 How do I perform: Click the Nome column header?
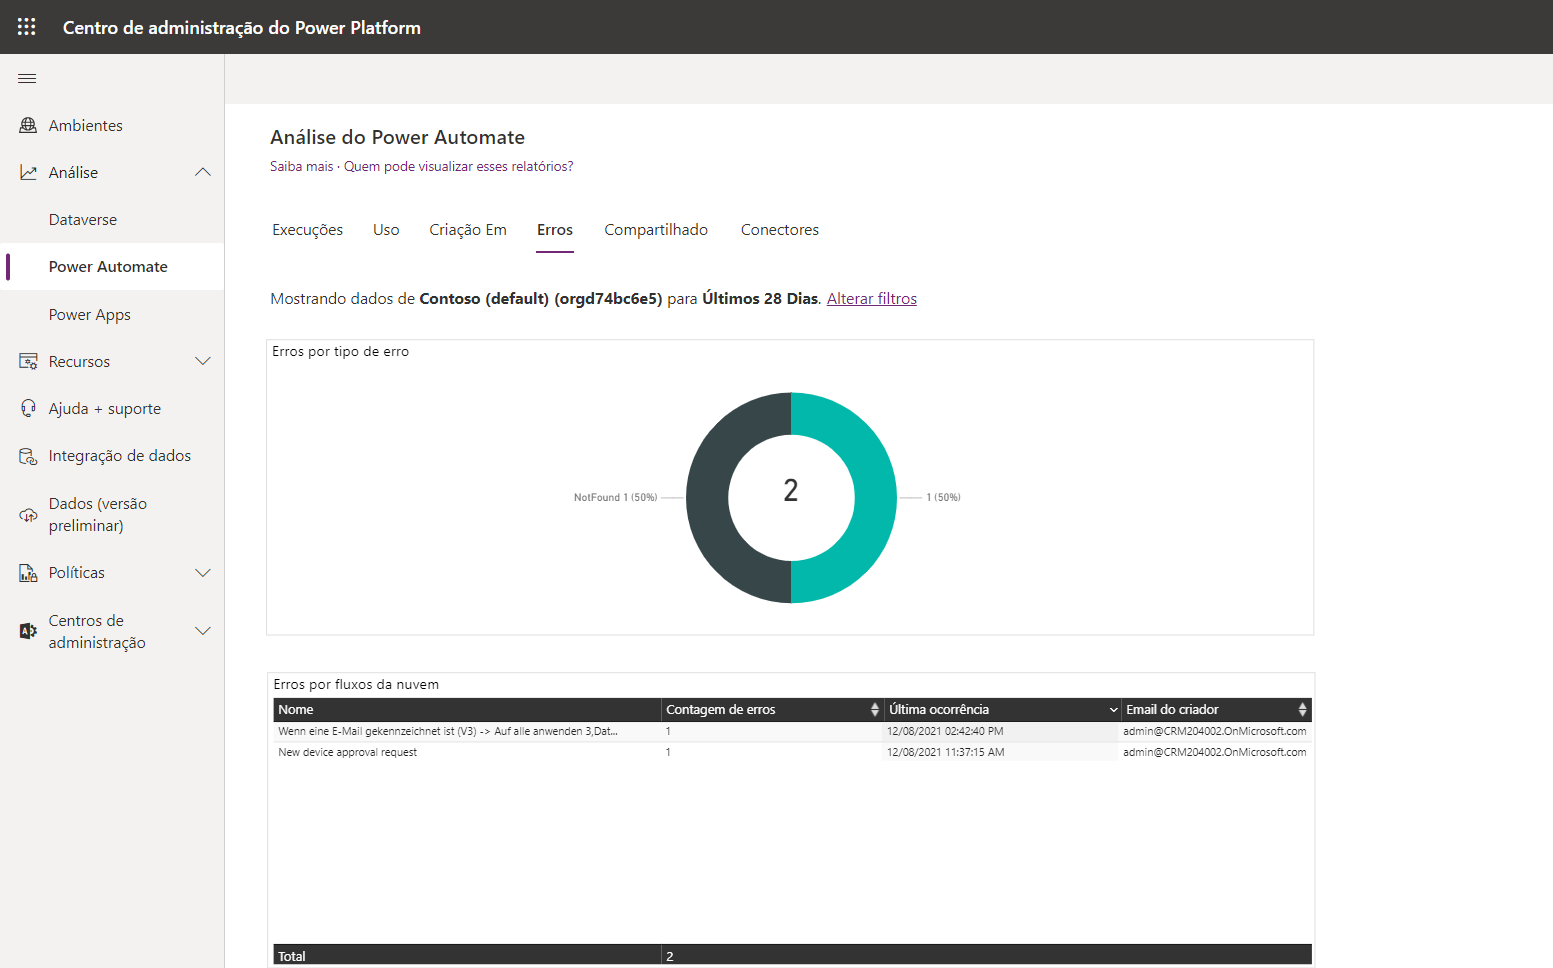click(x=467, y=710)
